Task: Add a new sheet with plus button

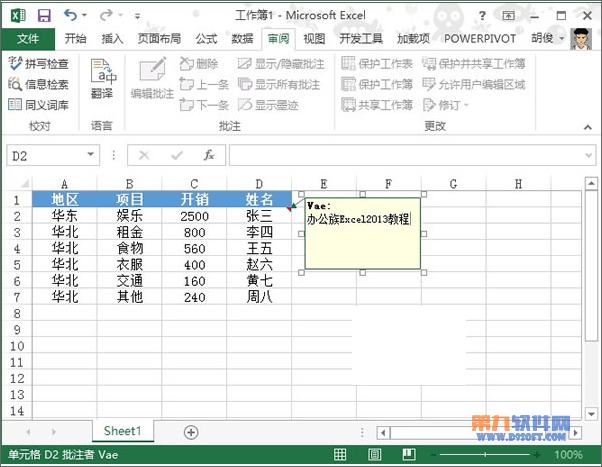Action: [191, 432]
